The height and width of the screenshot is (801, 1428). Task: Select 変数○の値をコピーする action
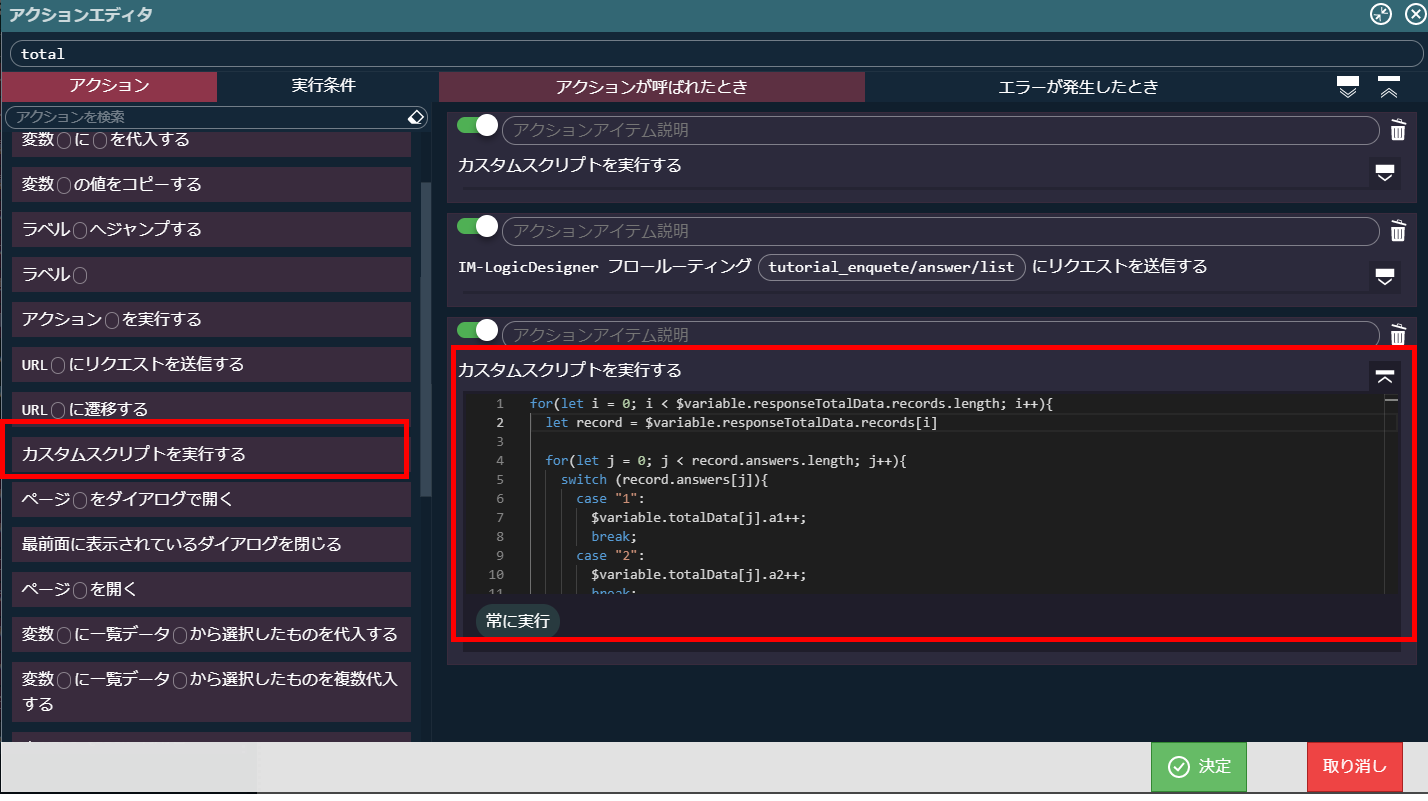click(211, 184)
